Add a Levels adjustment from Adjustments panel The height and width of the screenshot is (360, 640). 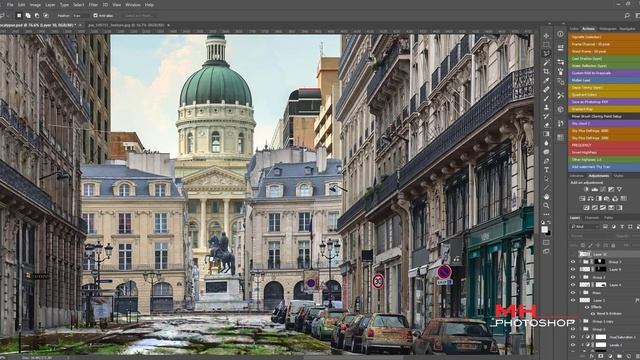point(595,189)
